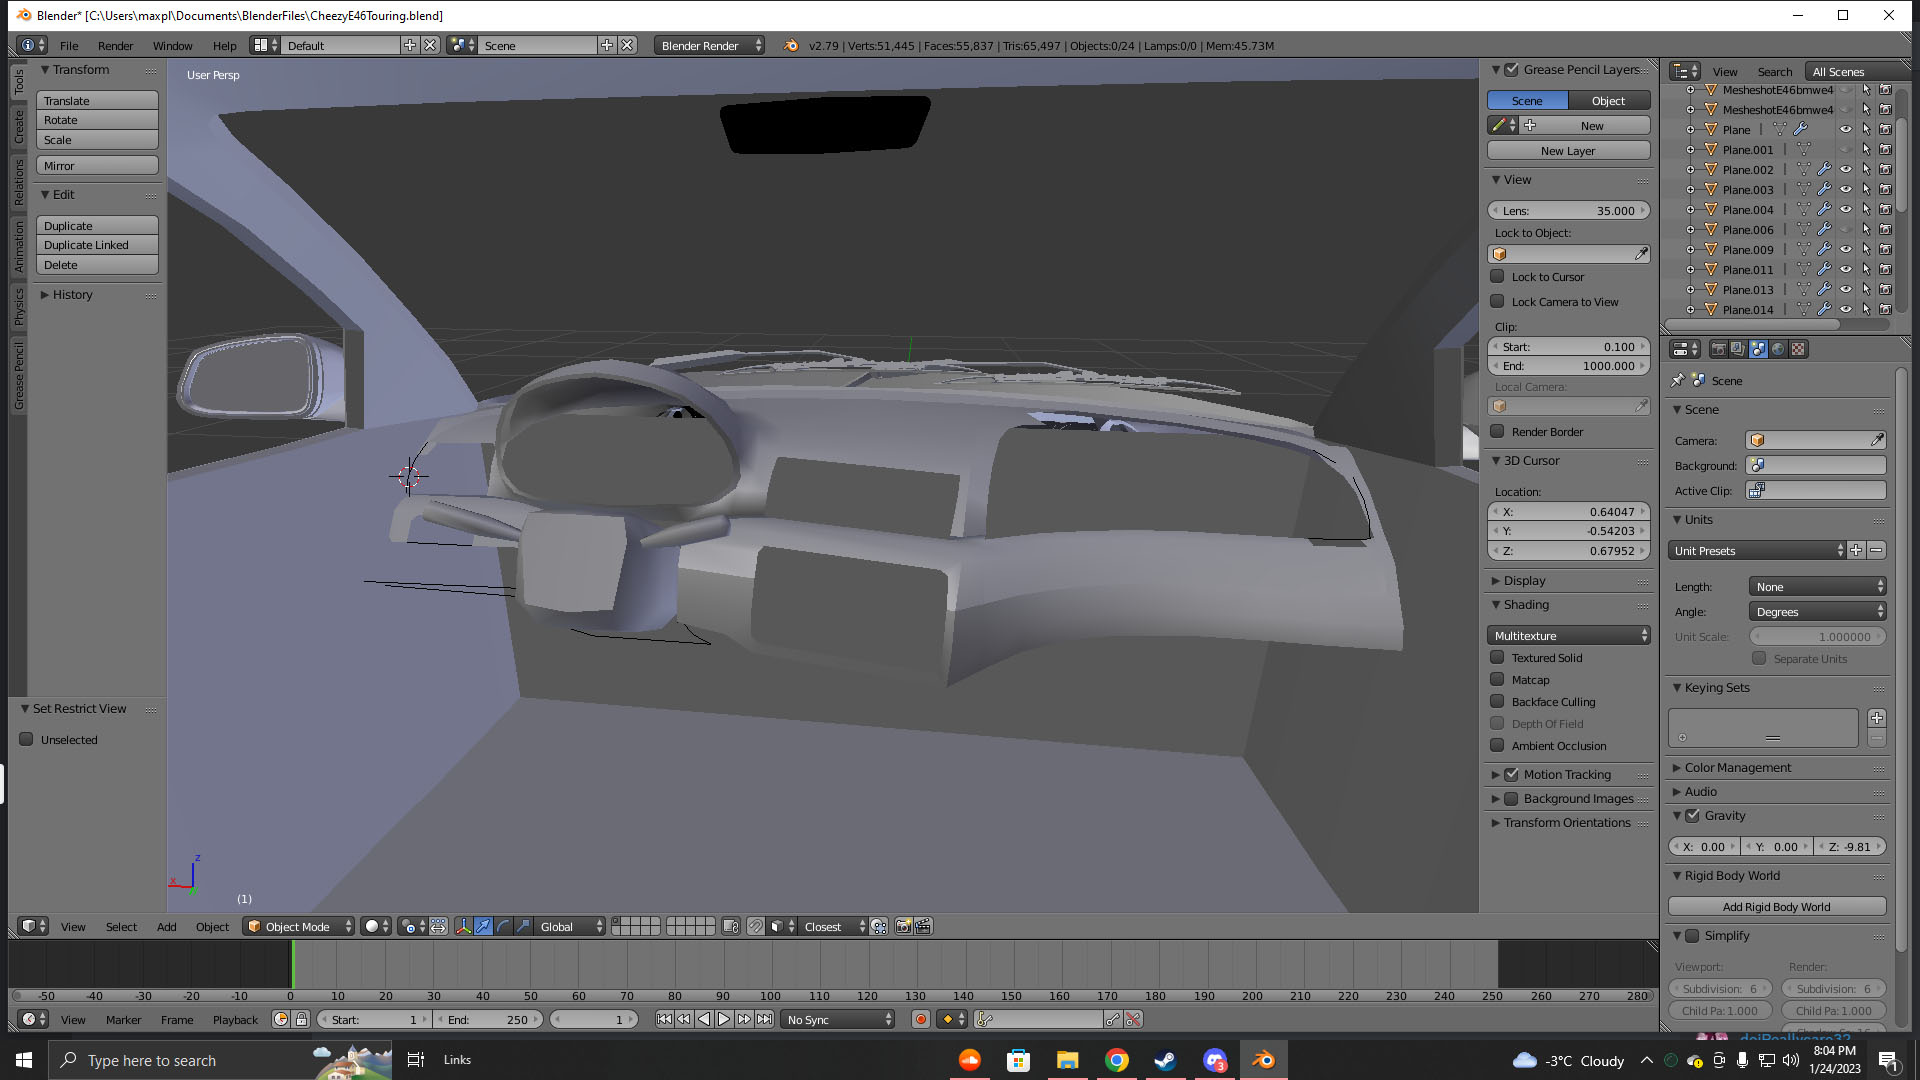Click the eyedropper in Lock to Object field
This screenshot has width=1920, height=1080.
click(1641, 254)
